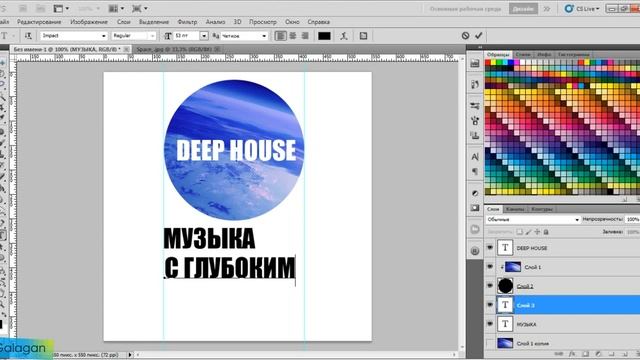
Task: Switch to the Каналы tab
Action: click(515, 209)
